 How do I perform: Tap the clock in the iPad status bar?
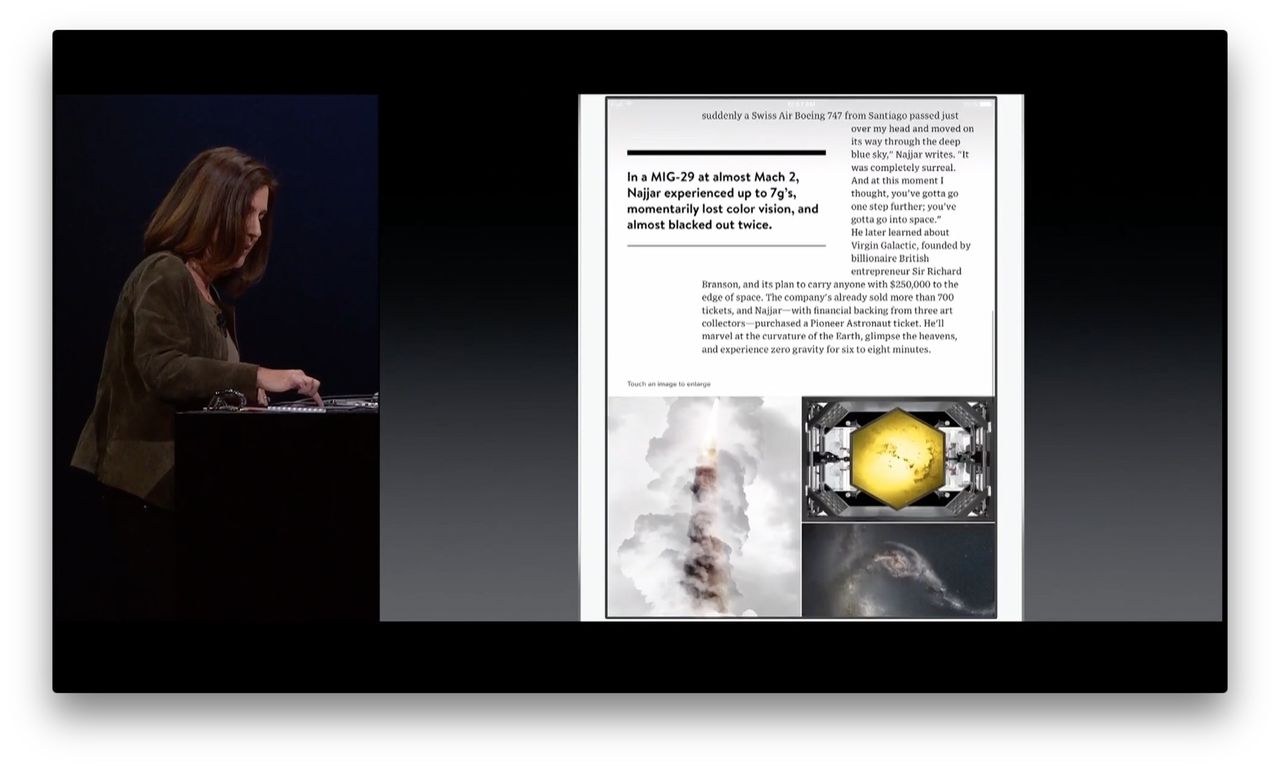pos(801,104)
